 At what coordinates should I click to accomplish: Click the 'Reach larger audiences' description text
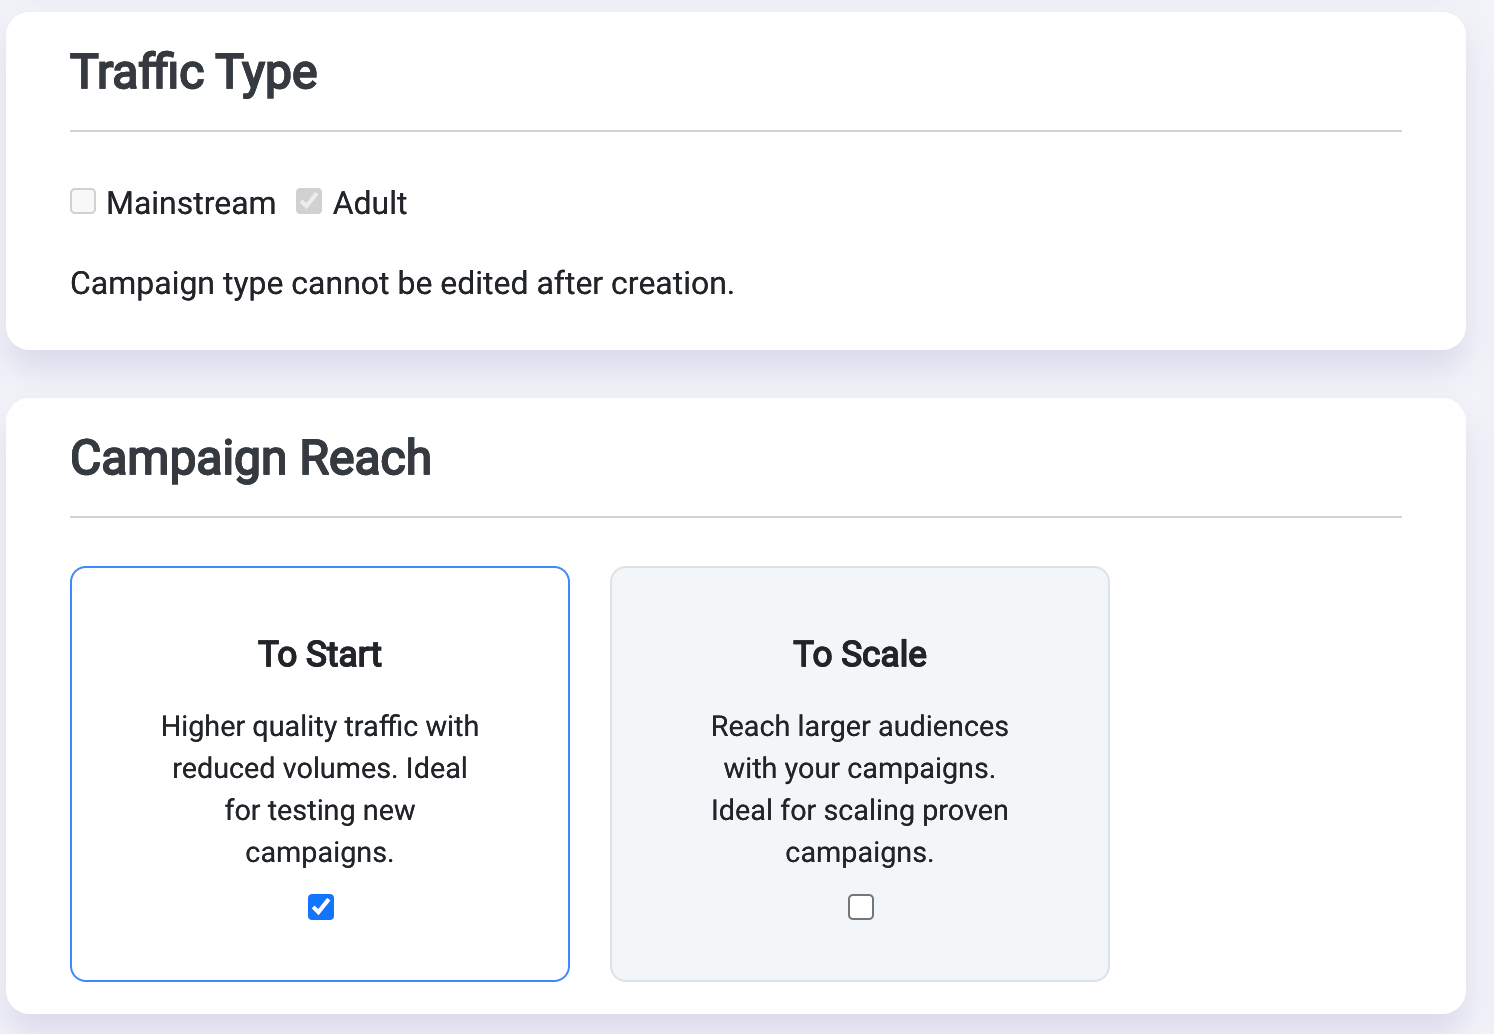860,789
